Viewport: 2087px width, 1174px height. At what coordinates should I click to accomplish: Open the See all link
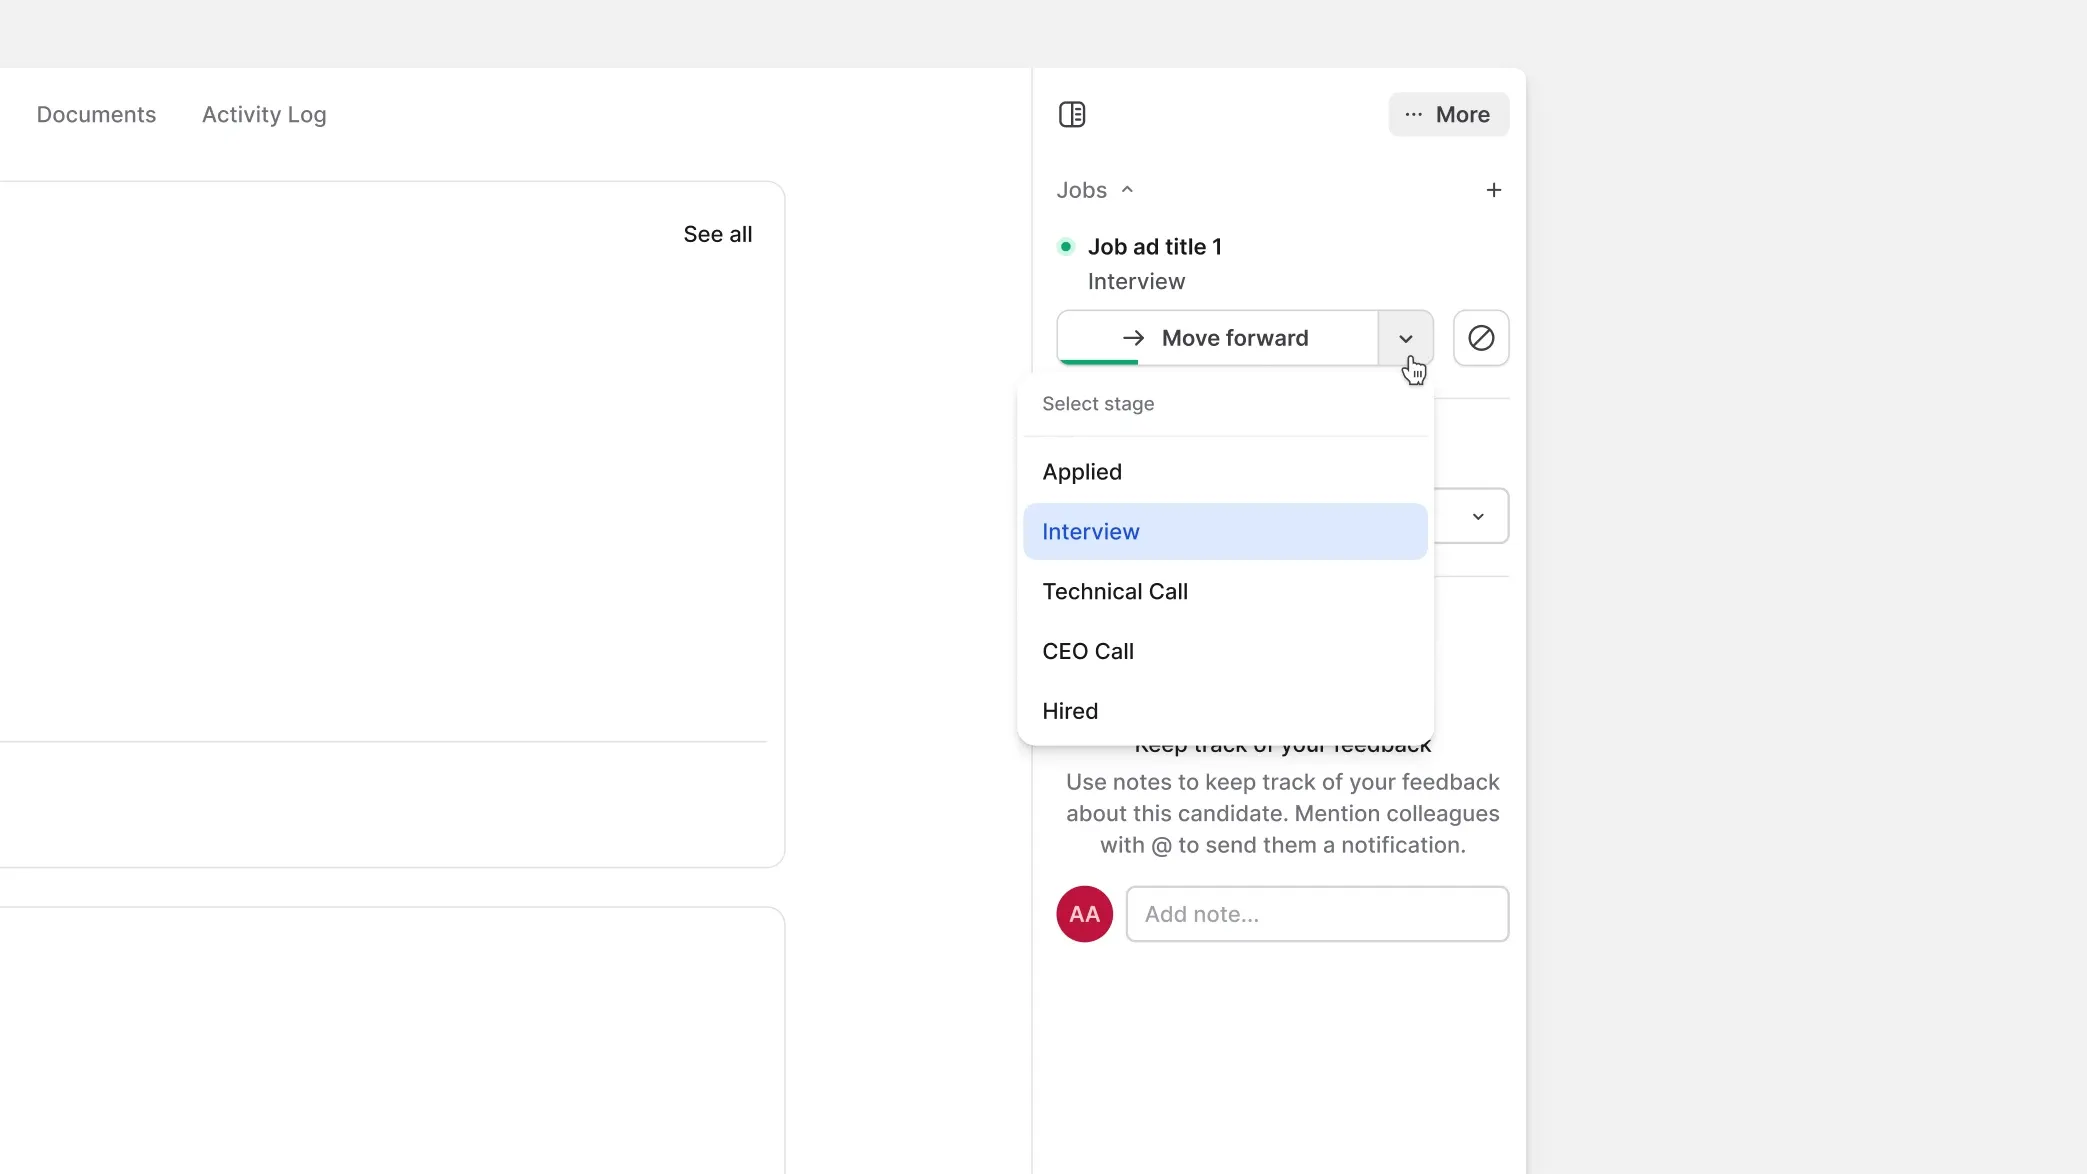[x=717, y=234]
